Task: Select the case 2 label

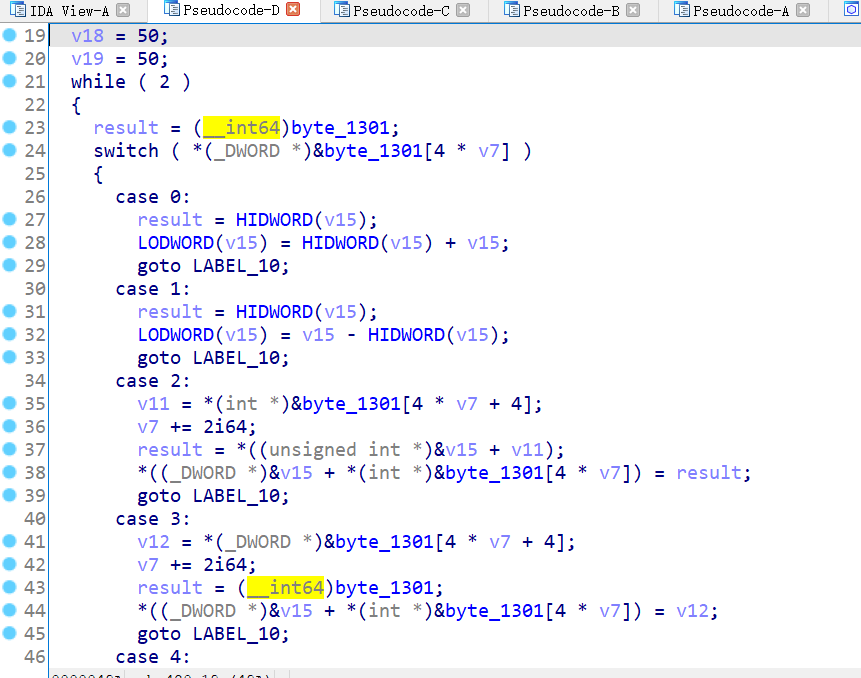Action: pos(146,380)
